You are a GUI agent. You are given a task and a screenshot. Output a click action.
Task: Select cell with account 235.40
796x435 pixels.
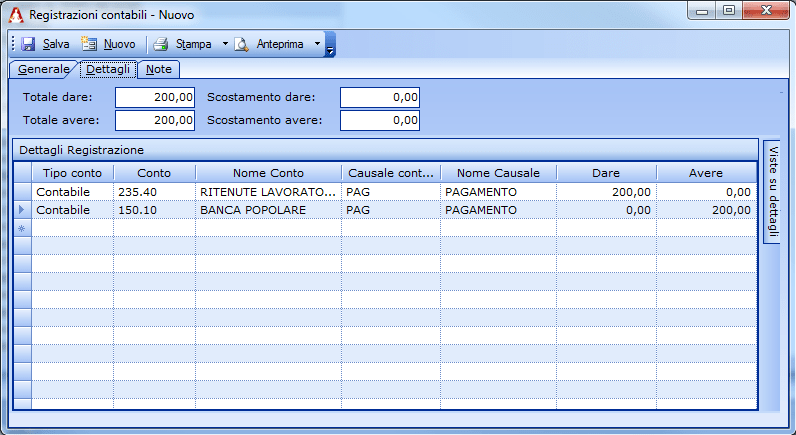(154, 192)
